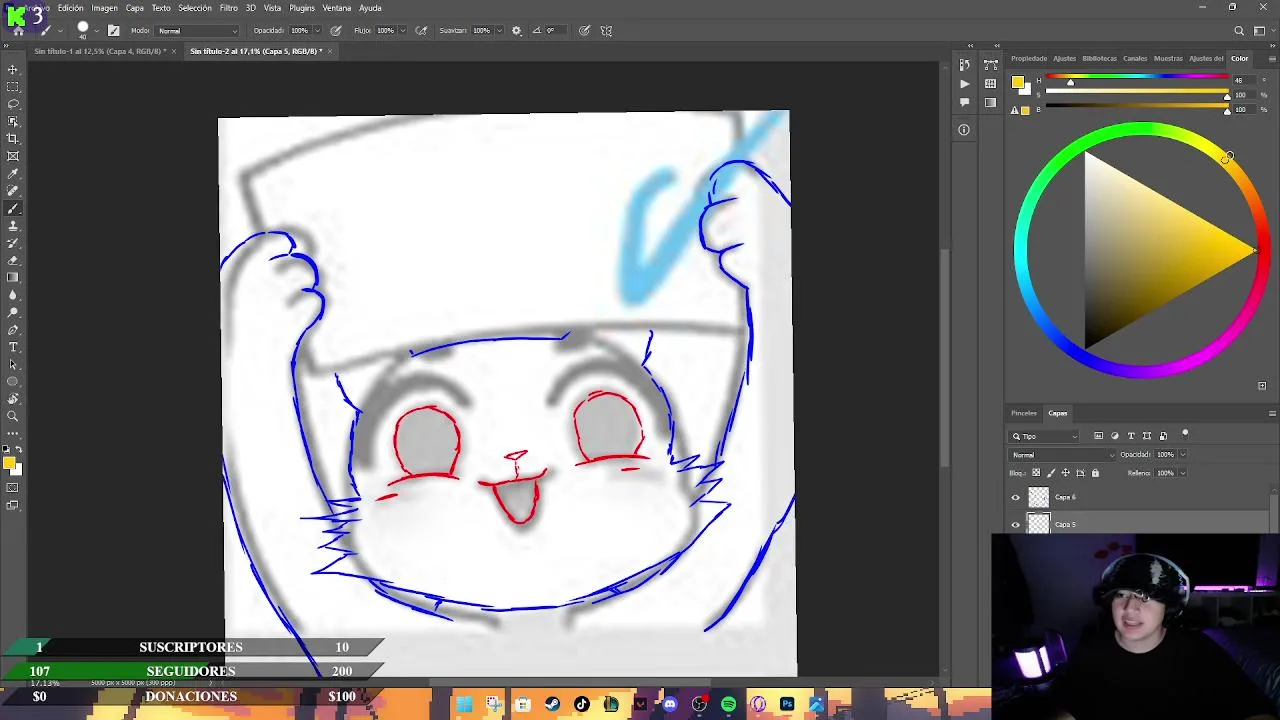Switch to the Canales tab
Screen dimensions: 1280x720
pyautogui.click(x=1135, y=58)
